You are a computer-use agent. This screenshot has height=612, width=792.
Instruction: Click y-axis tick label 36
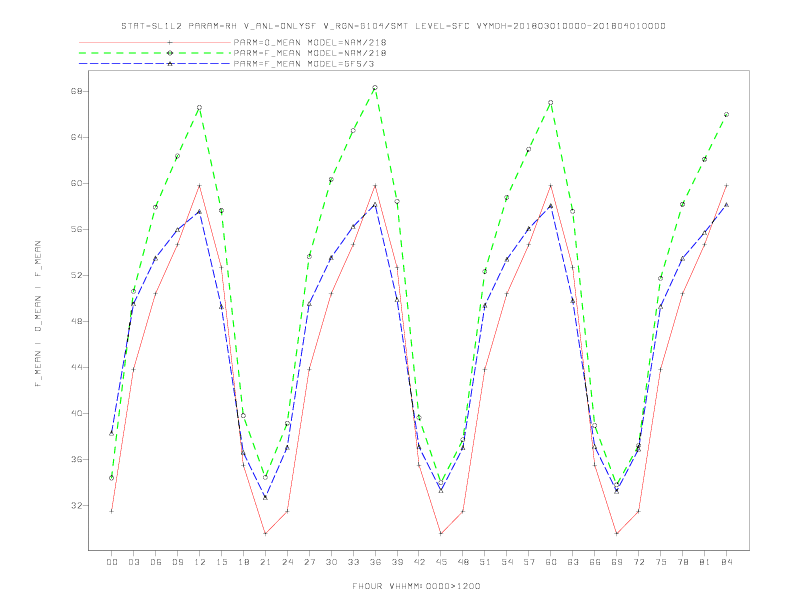[x=76, y=460]
